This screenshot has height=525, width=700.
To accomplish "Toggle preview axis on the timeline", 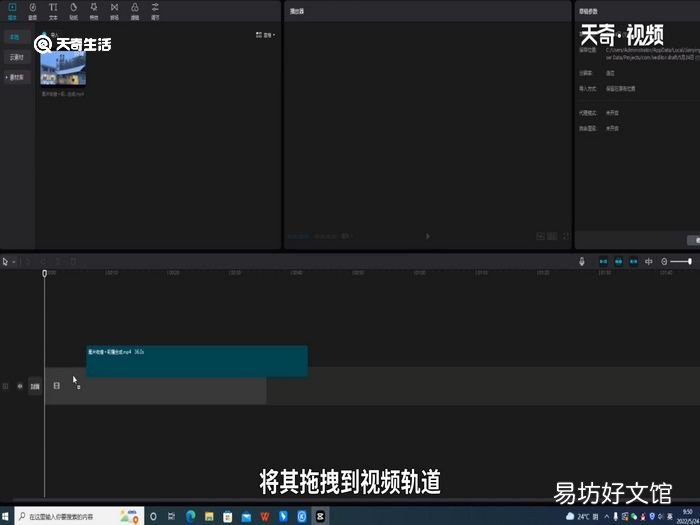I will click(649, 262).
